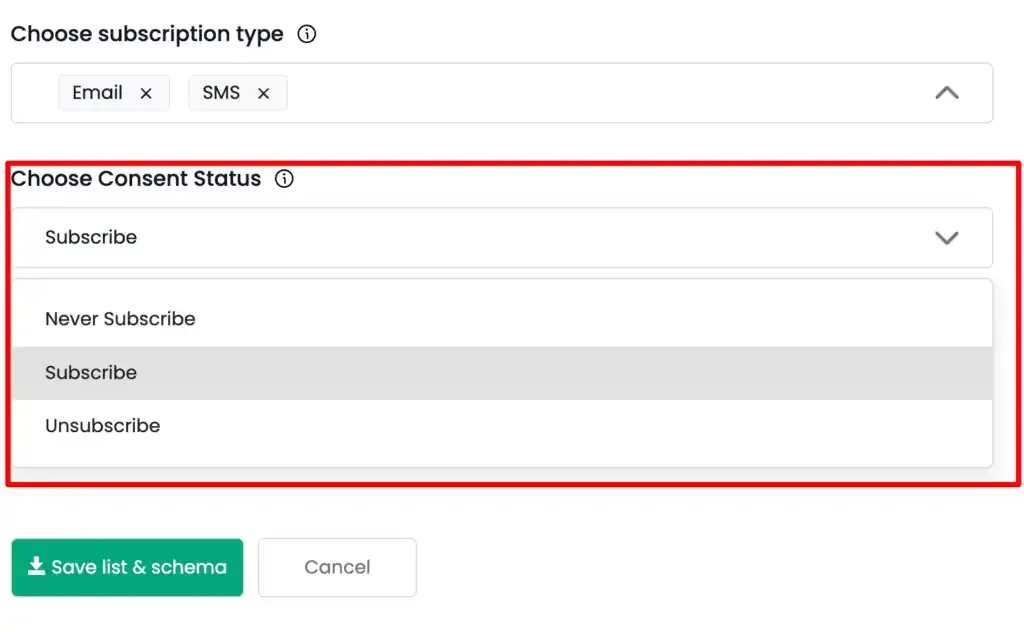Click the Choose Consent Status heading
Screen dimensions: 1024x632
[136, 179]
